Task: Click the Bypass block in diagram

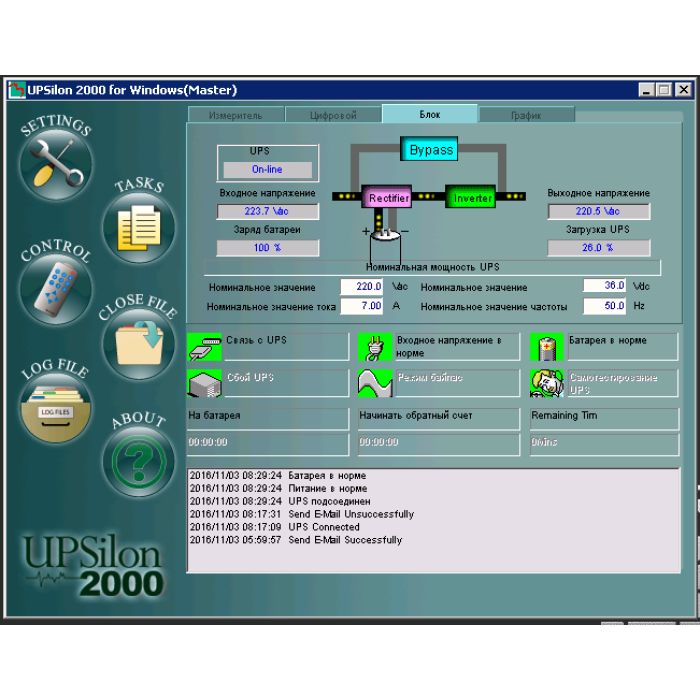Action: pos(431,150)
